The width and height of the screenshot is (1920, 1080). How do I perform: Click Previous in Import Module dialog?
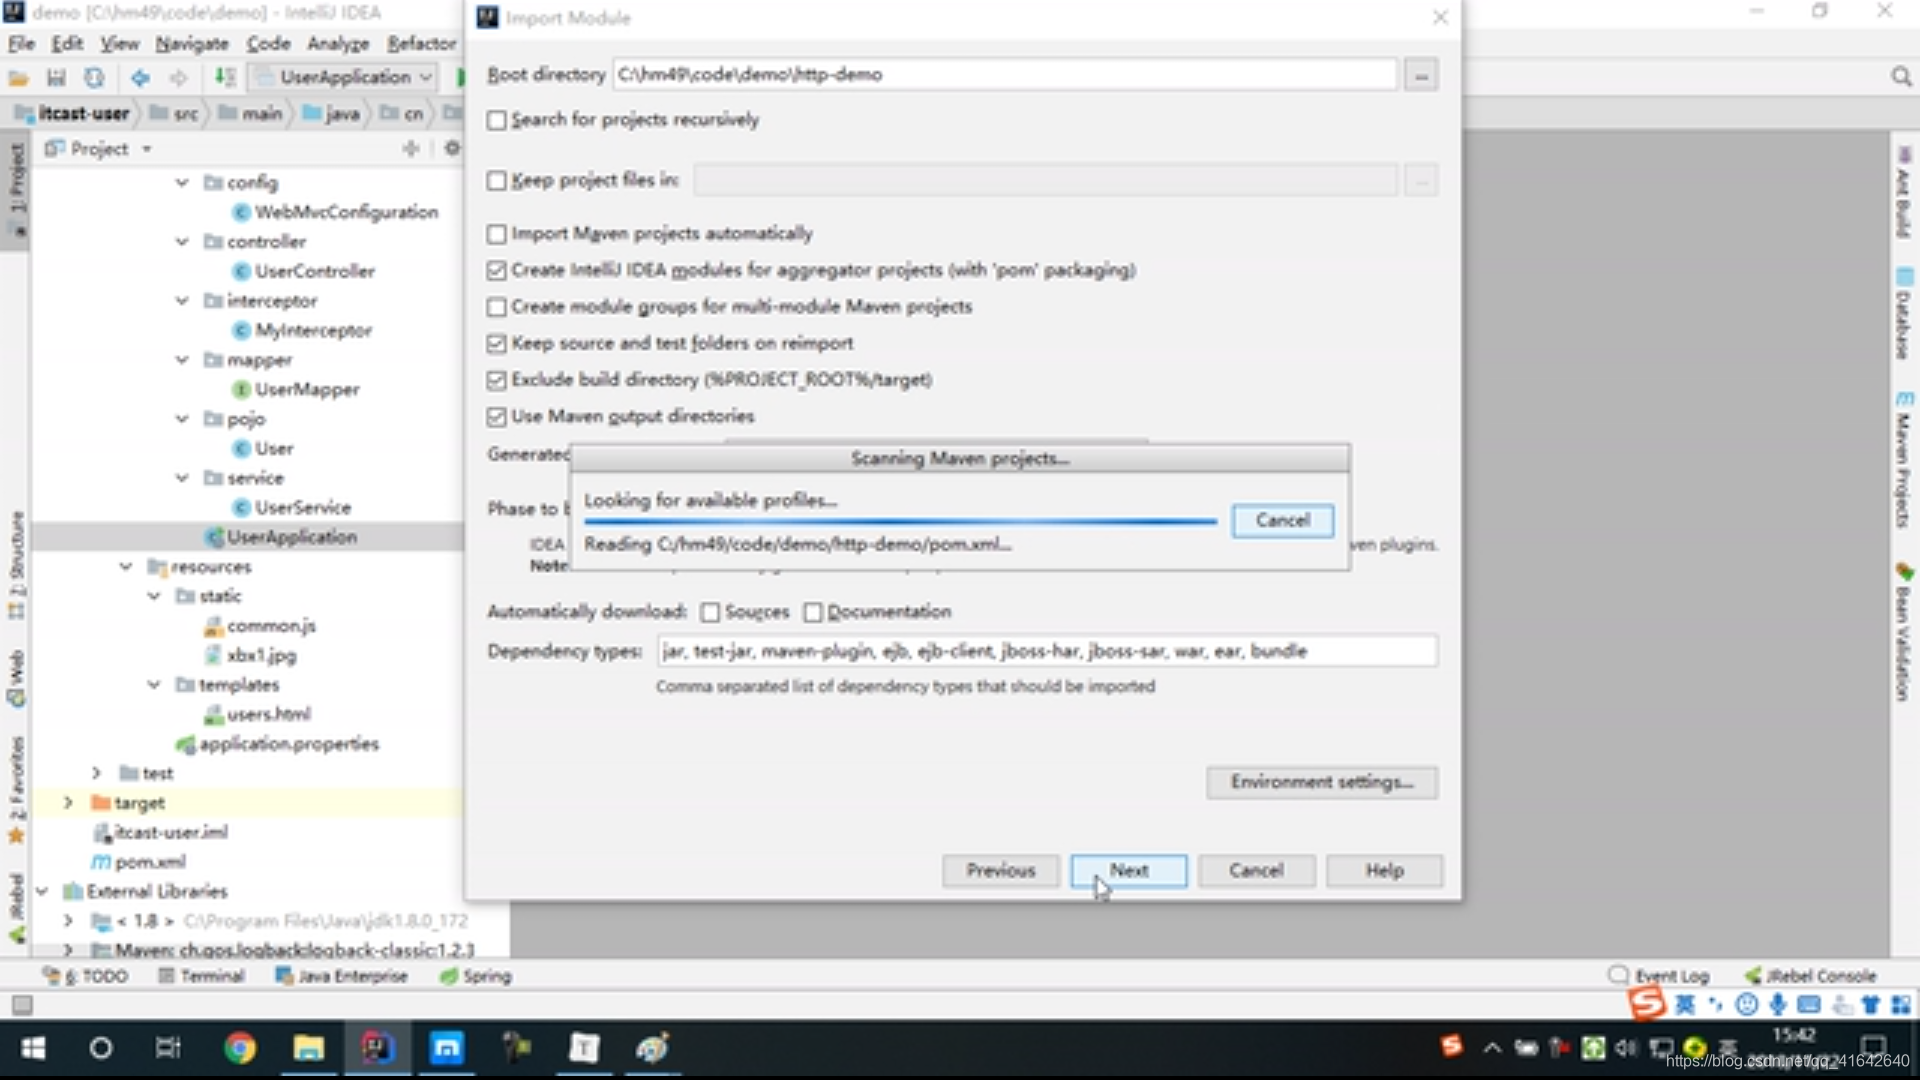pyautogui.click(x=1001, y=871)
